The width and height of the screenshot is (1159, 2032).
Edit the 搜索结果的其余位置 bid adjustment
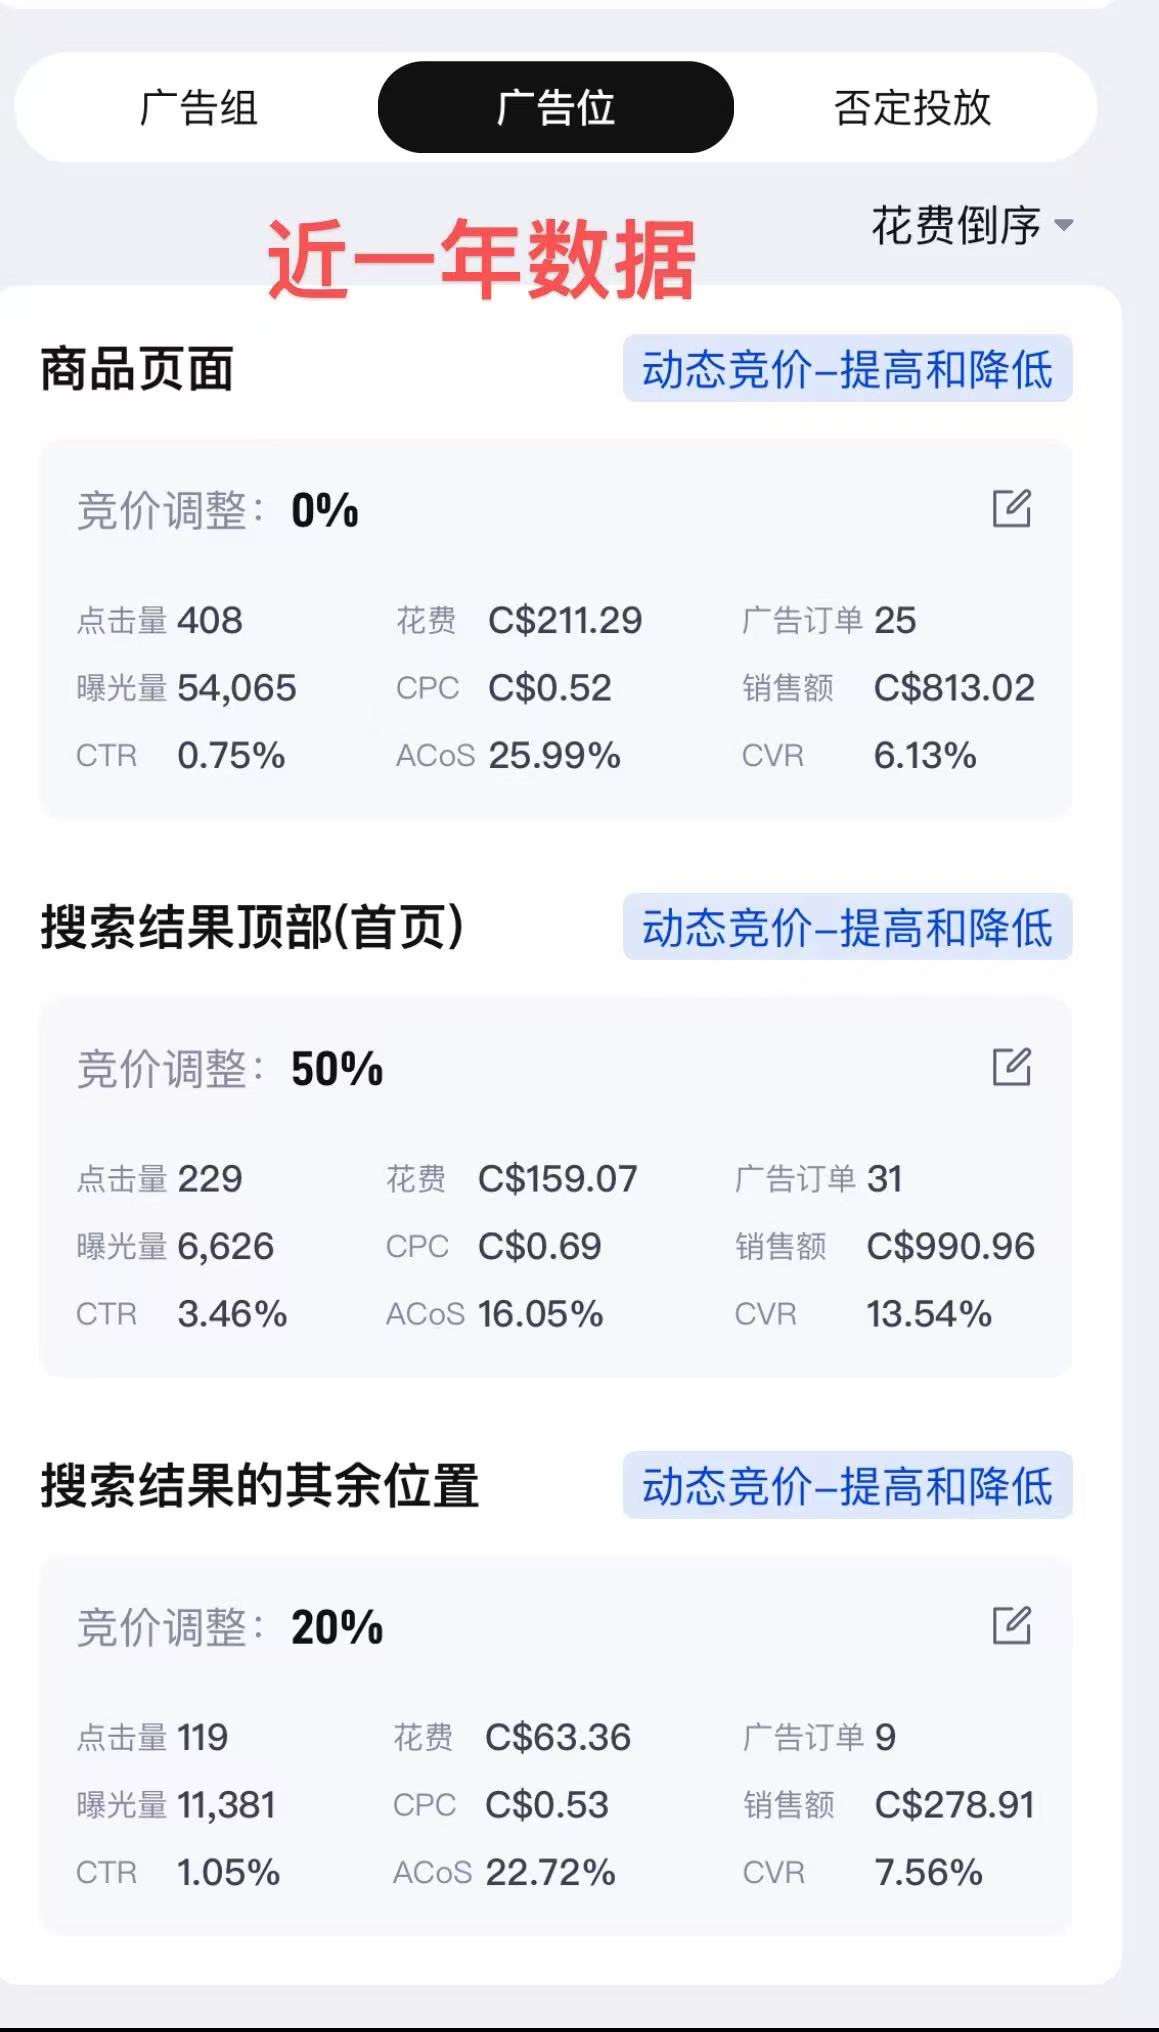(1011, 1626)
